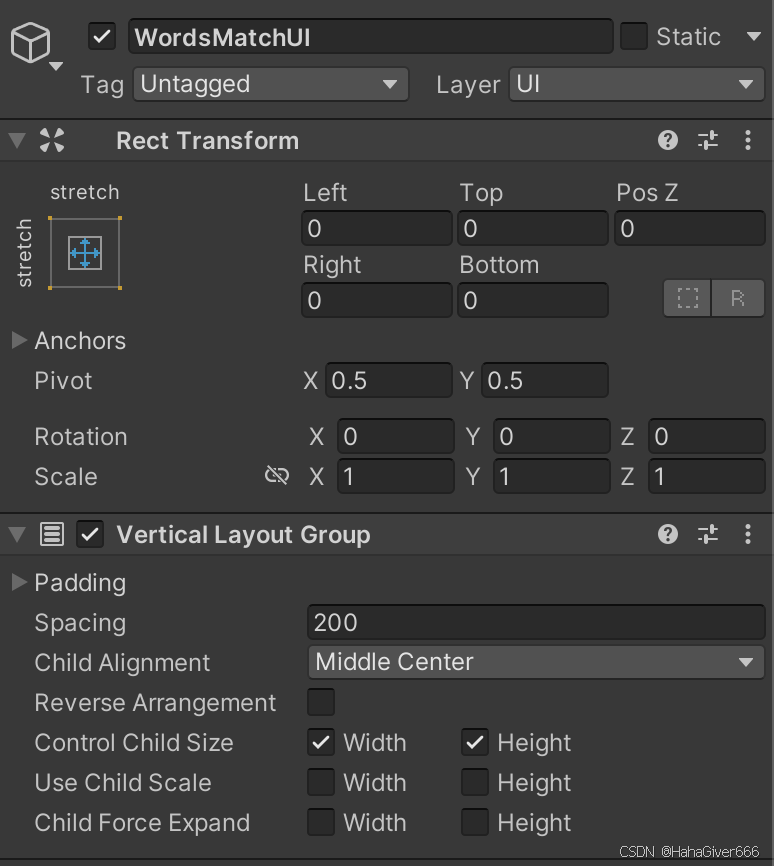Open Child Alignment Middle Center dropdown
Screen dimensions: 774x866
pos(535,662)
